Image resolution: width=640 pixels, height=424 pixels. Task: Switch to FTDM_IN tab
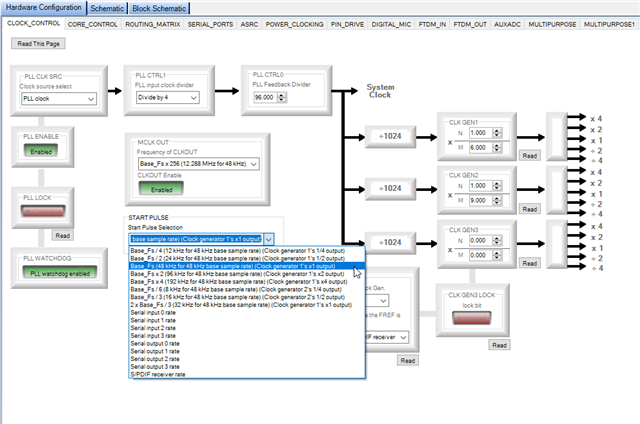[432, 24]
